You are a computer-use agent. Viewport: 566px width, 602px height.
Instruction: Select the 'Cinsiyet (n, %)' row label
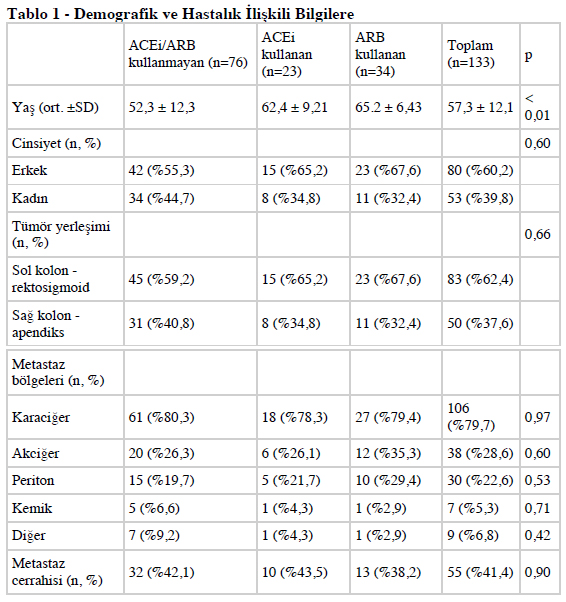[x=56, y=144]
